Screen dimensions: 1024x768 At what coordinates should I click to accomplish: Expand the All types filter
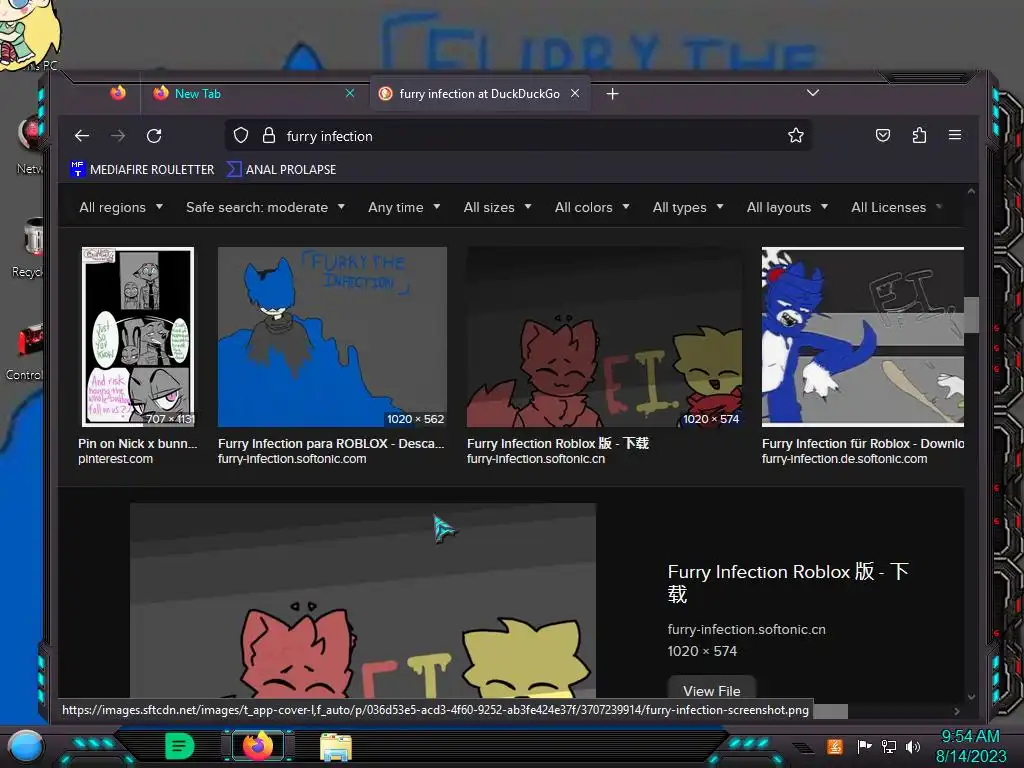coord(688,207)
